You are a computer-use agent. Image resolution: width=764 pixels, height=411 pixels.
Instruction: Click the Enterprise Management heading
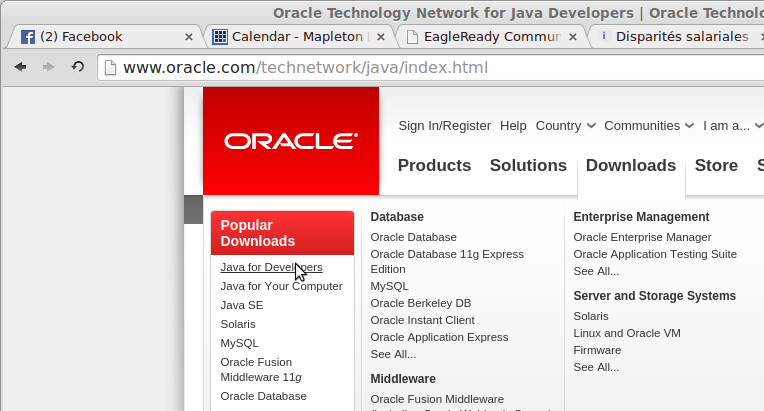coord(641,217)
